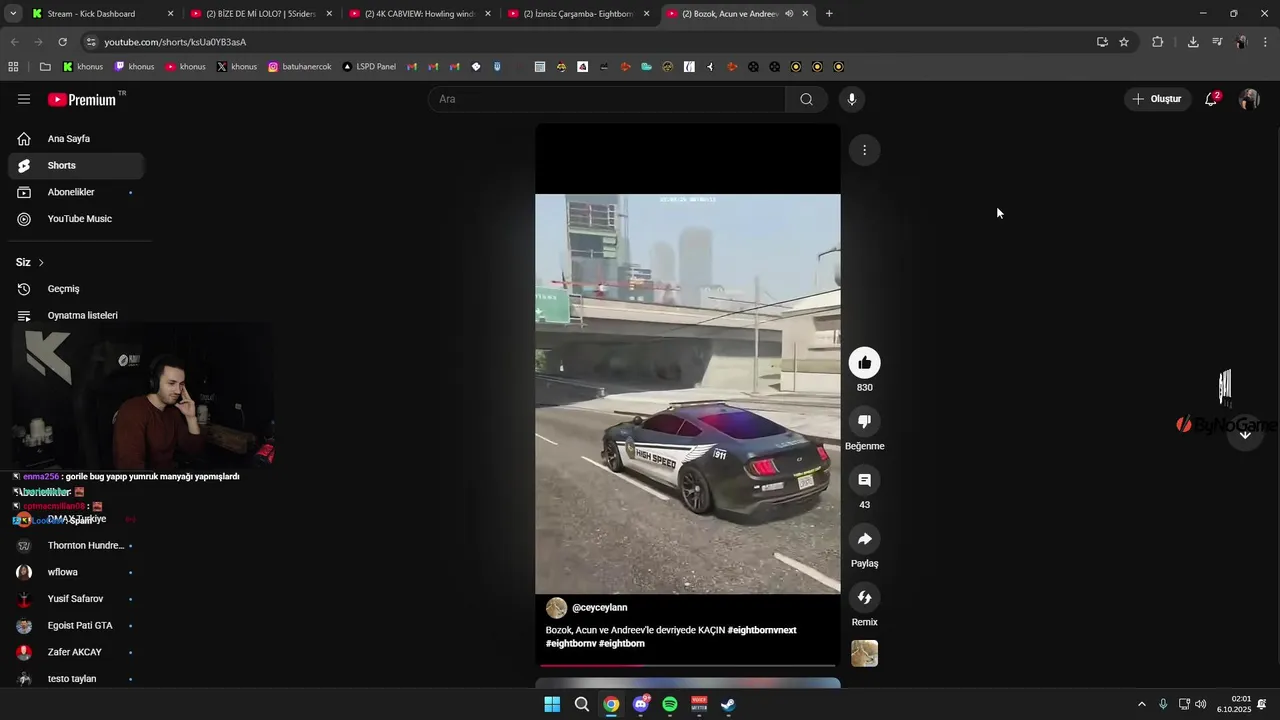
Task: Open the X khonus bookmark
Action: point(237,67)
